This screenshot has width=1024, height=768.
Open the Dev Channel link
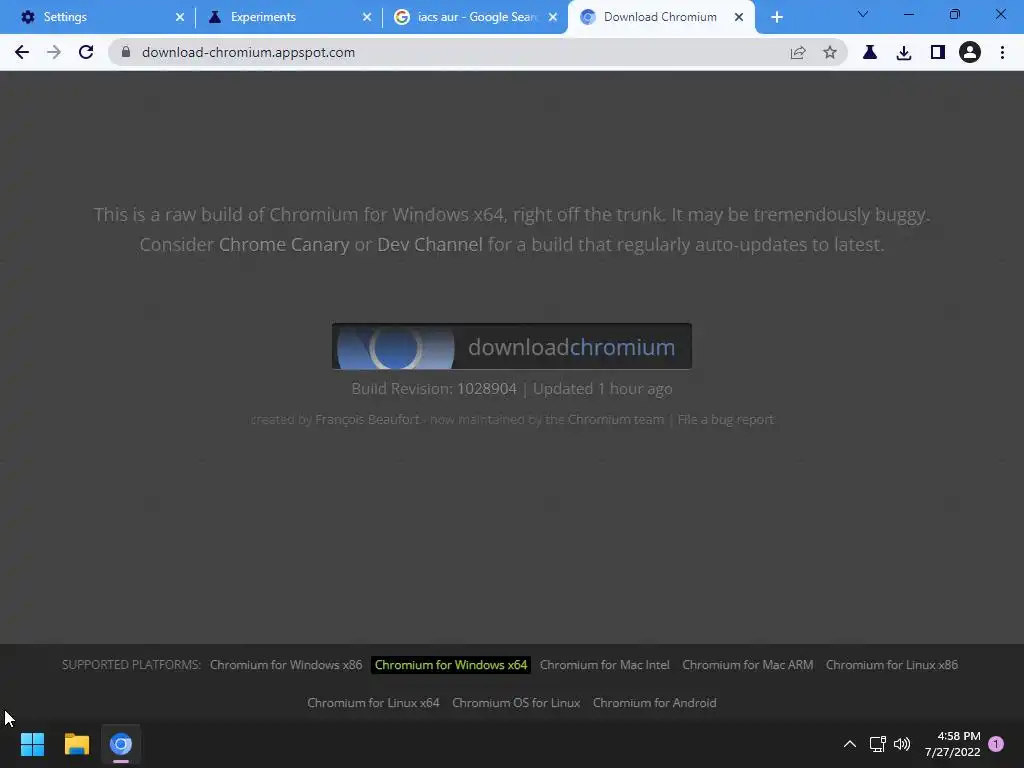pos(430,244)
